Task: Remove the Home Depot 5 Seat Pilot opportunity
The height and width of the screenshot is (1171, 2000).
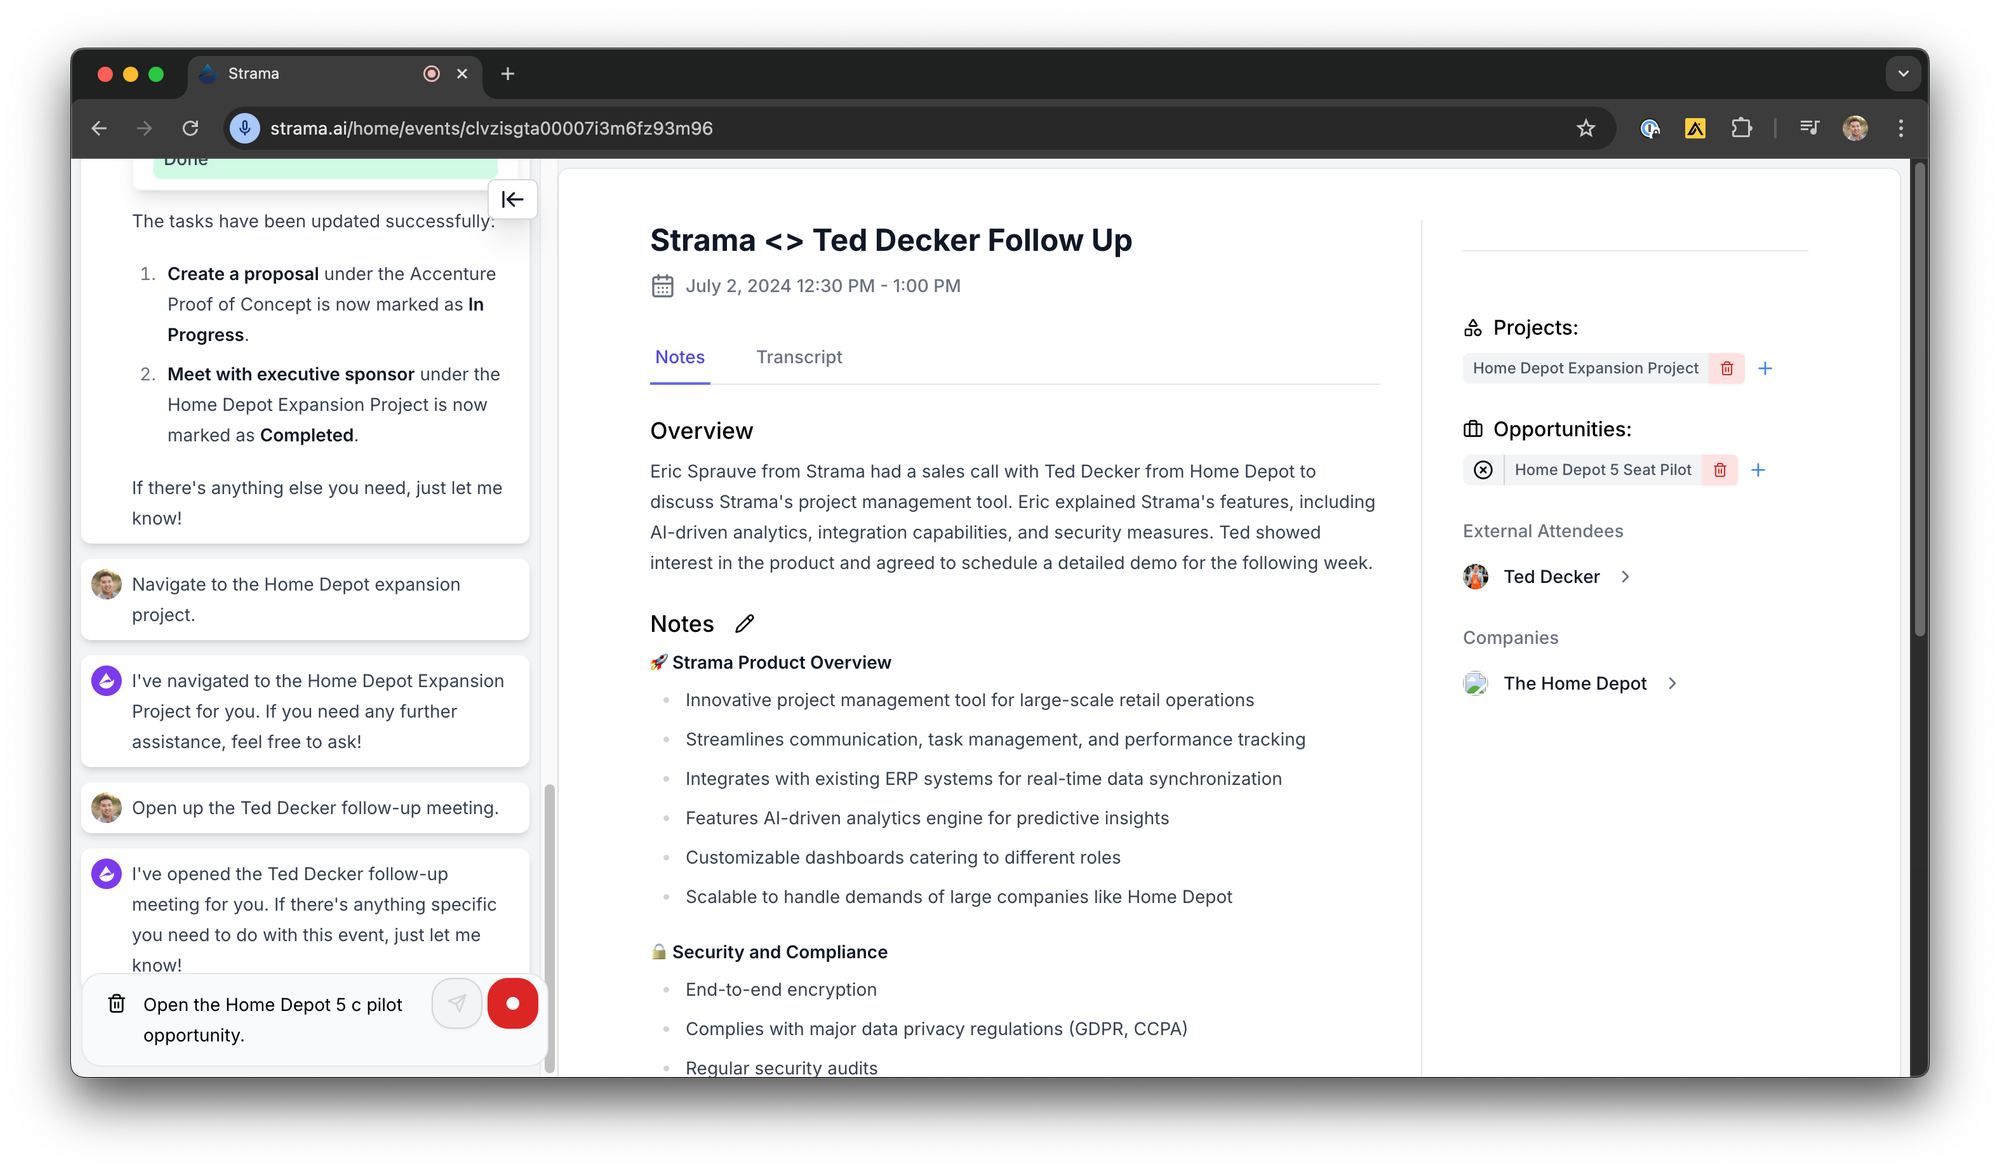Action: (x=1720, y=470)
